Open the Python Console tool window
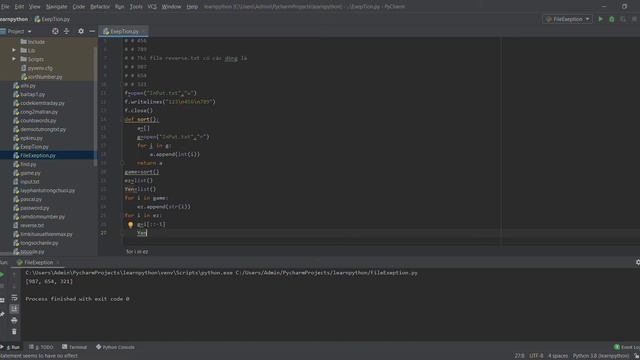Image resolution: width=640 pixels, height=360 pixels. [115, 347]
